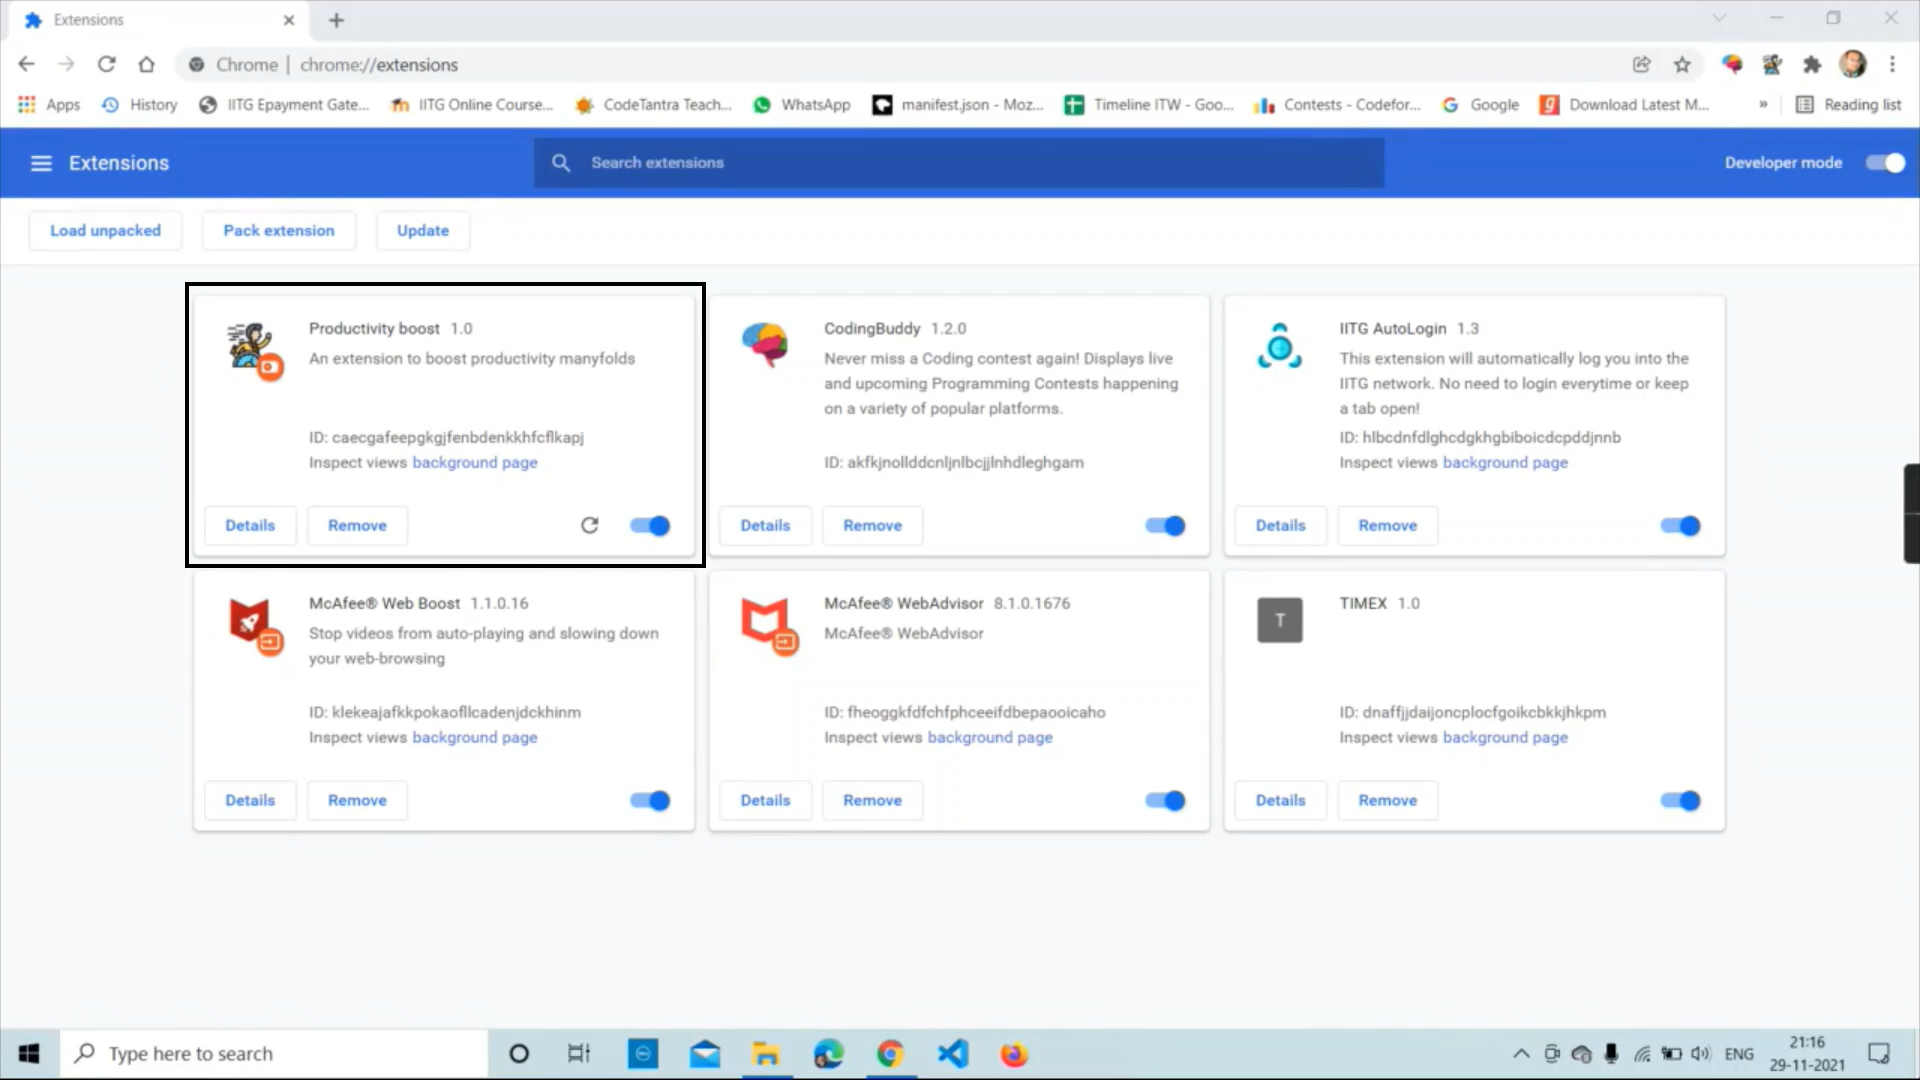Screen dimensions: 1920x1080
Task: Open a new browser tab
Action: point(336,20)
